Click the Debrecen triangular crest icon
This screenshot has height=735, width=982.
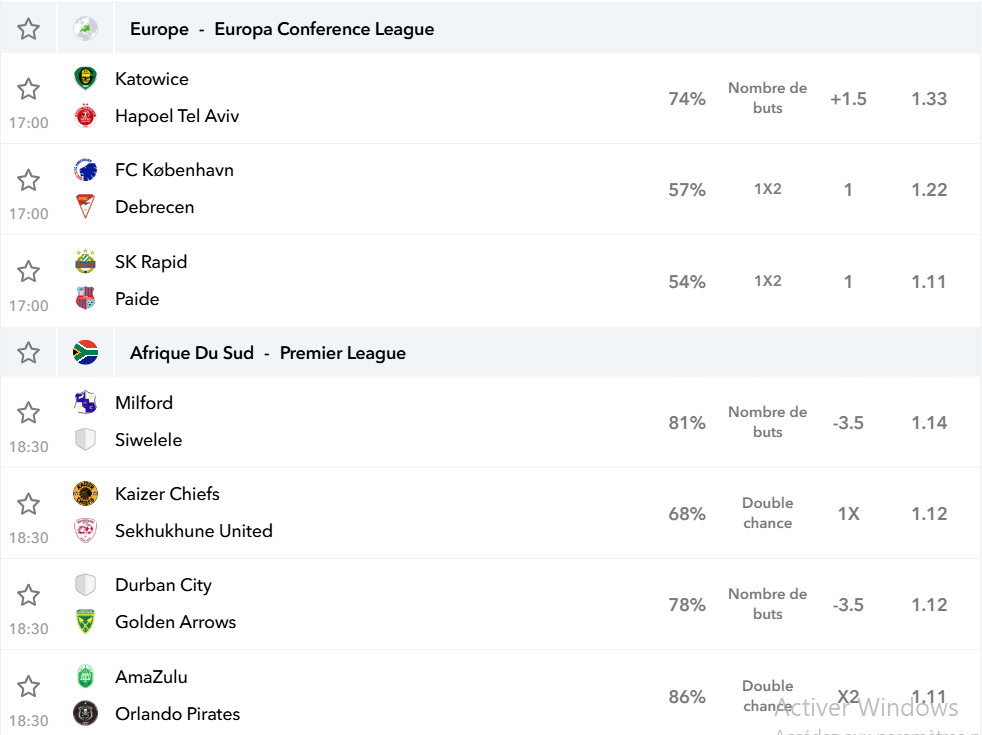coord(85,207)
